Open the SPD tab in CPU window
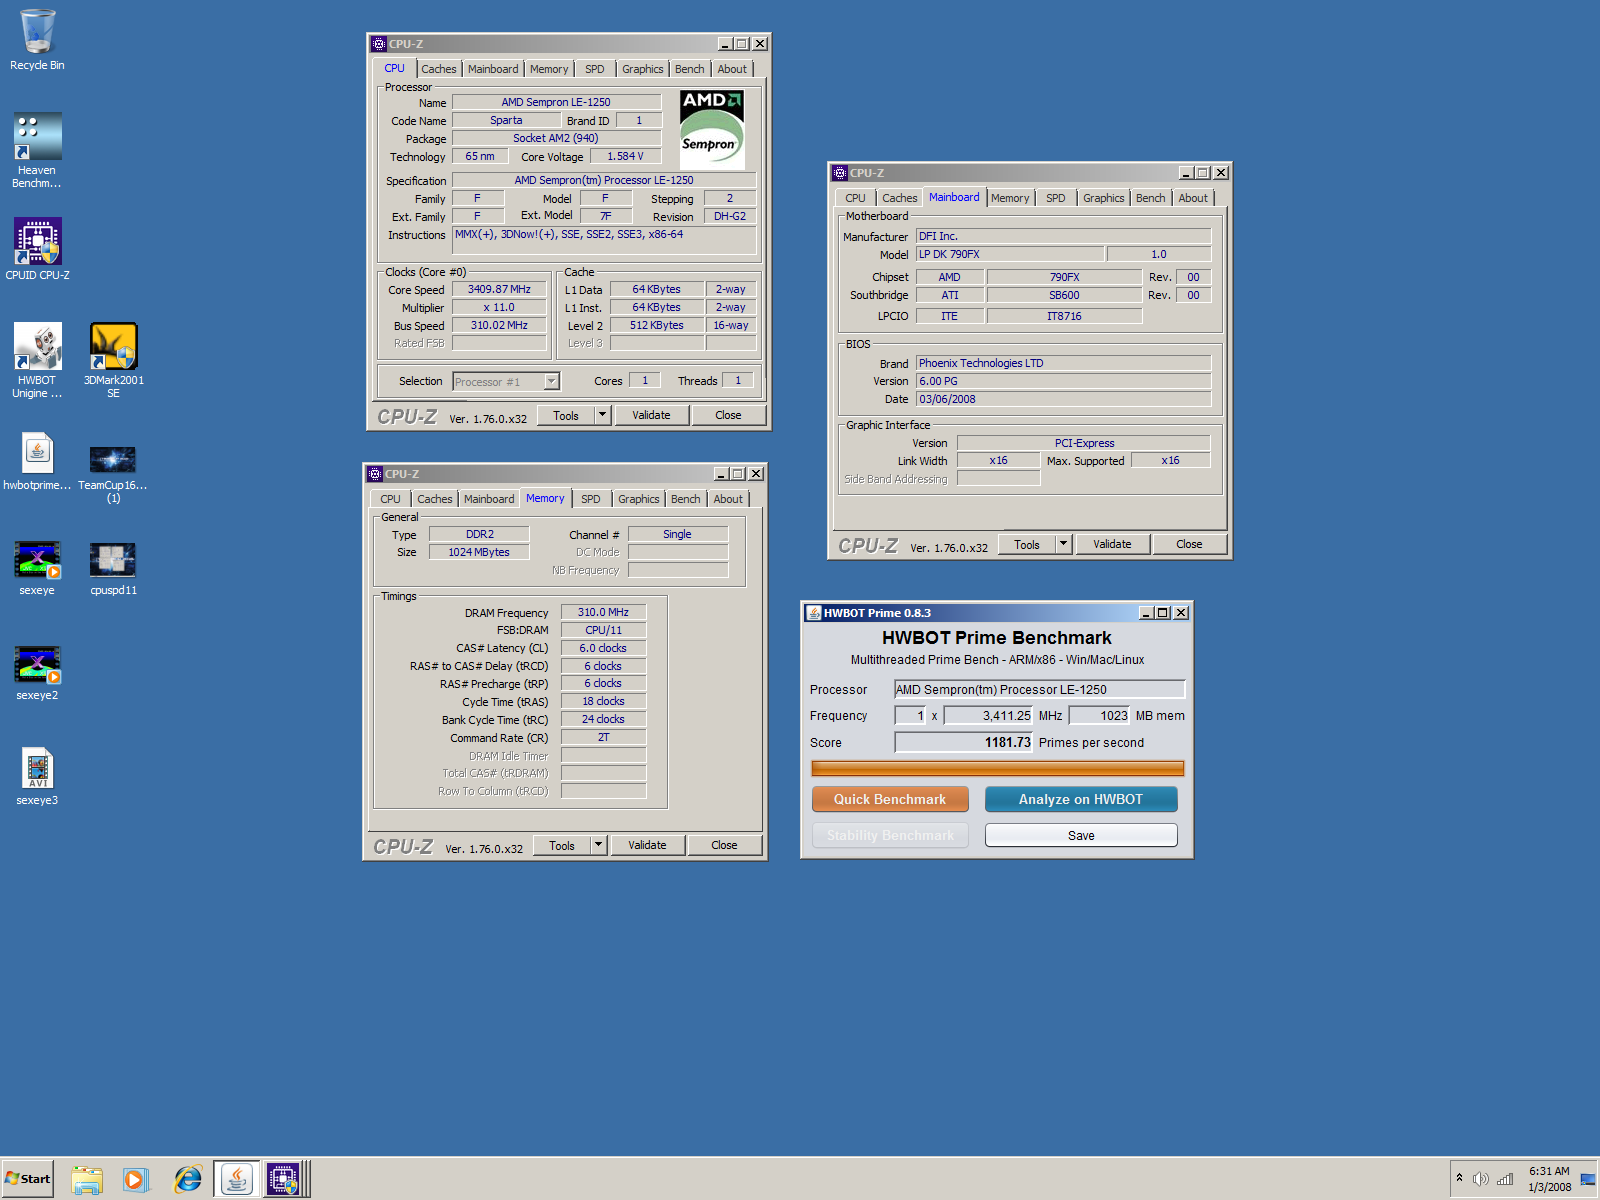Screen dimensions: 1600x1200 click(595, 69)
